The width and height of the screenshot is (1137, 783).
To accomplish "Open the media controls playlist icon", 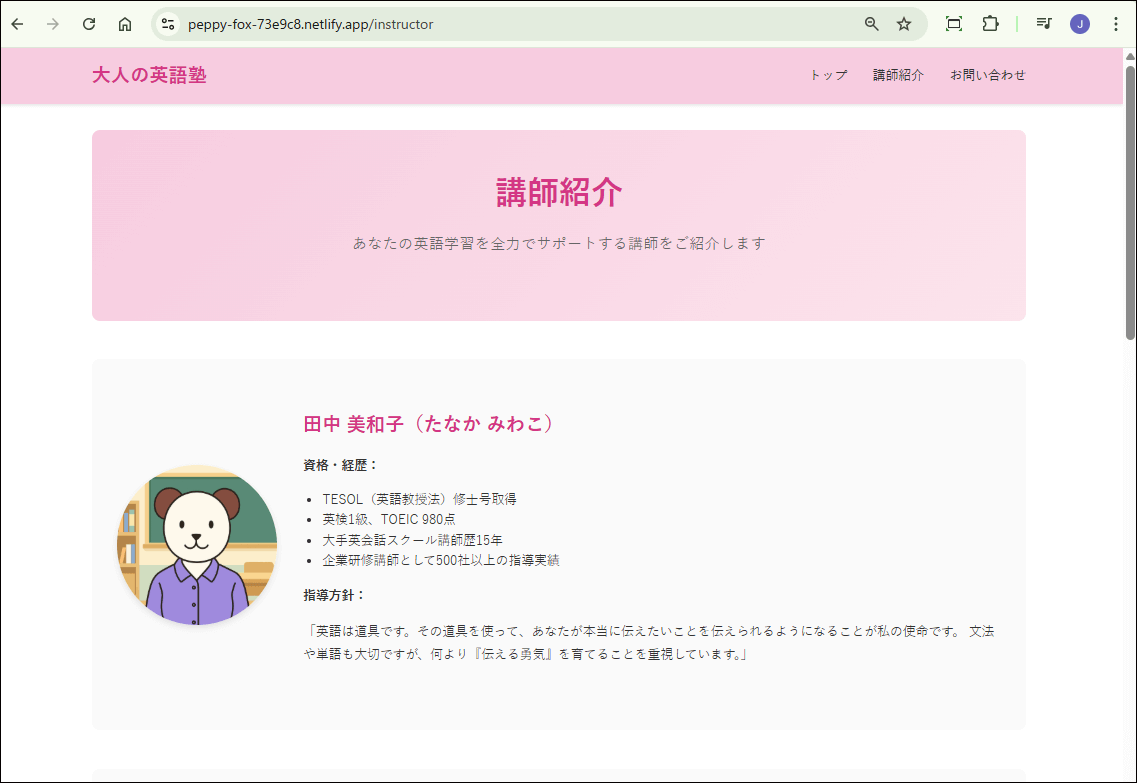I will click(1043, 23).
